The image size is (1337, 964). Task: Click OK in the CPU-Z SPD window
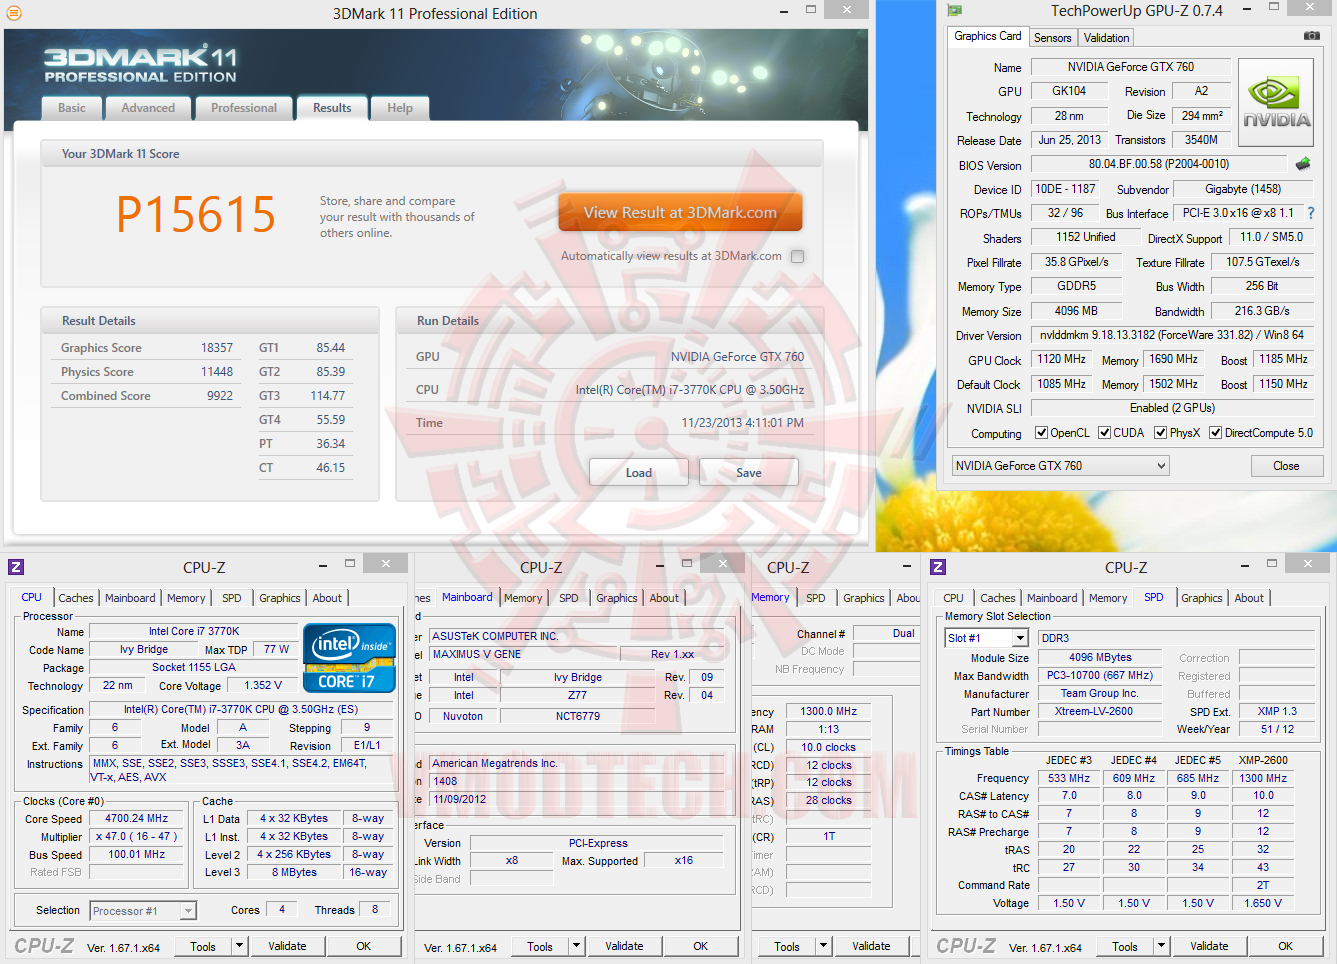[1285, 946]
